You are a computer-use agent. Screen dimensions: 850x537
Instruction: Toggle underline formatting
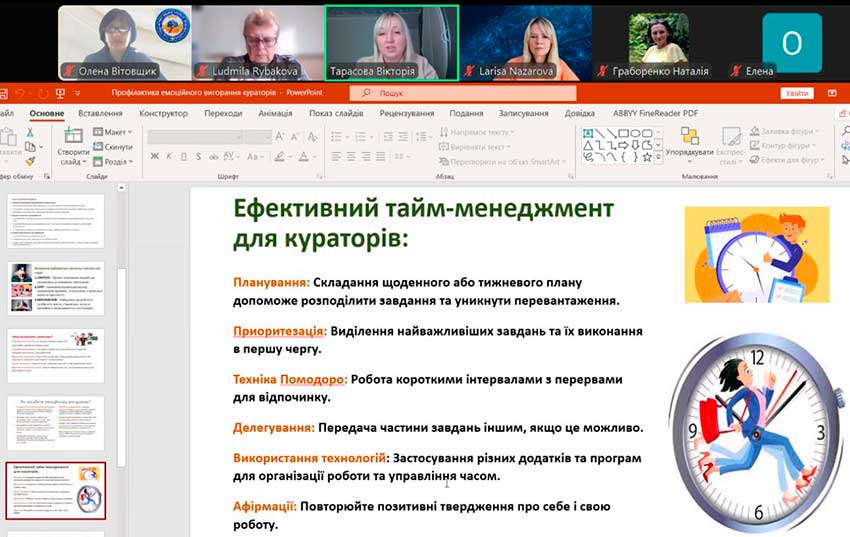point(184,157)
